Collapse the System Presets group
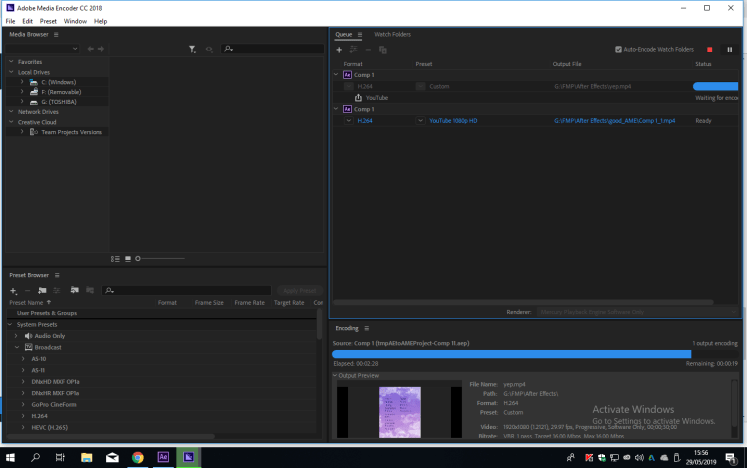This screenshot has width=747, height=468. tap(10, 325)
